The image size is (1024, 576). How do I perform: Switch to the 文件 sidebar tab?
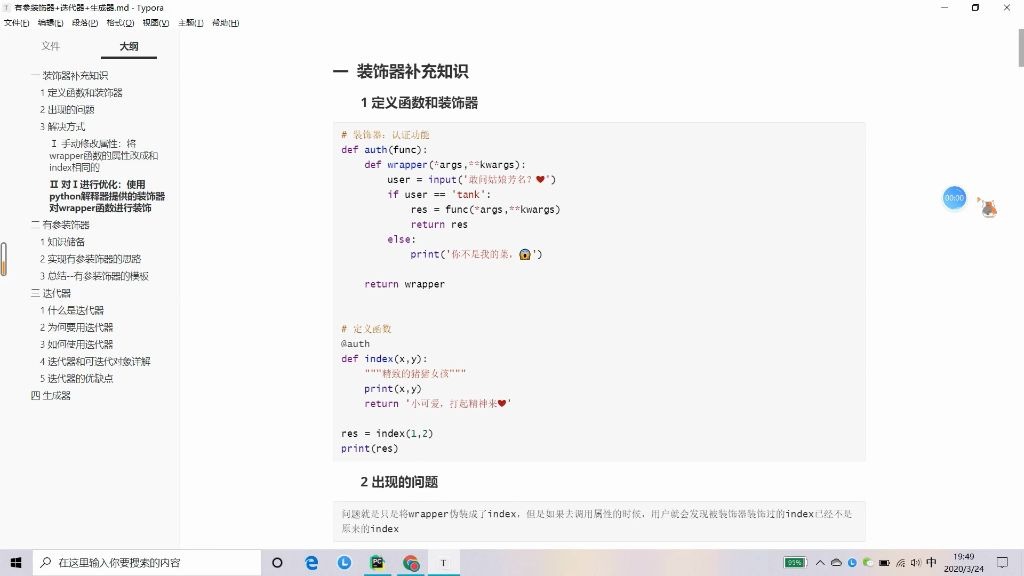[51, 45]
